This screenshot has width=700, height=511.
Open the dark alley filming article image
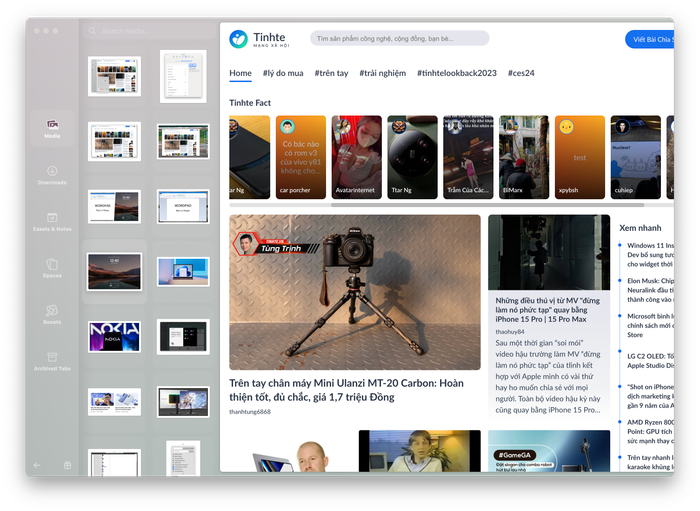pyautogui.click(x=549, y=253)
